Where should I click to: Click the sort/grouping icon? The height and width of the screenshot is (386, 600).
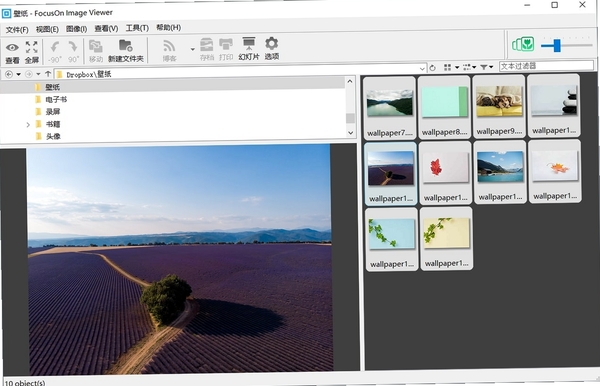467,67
